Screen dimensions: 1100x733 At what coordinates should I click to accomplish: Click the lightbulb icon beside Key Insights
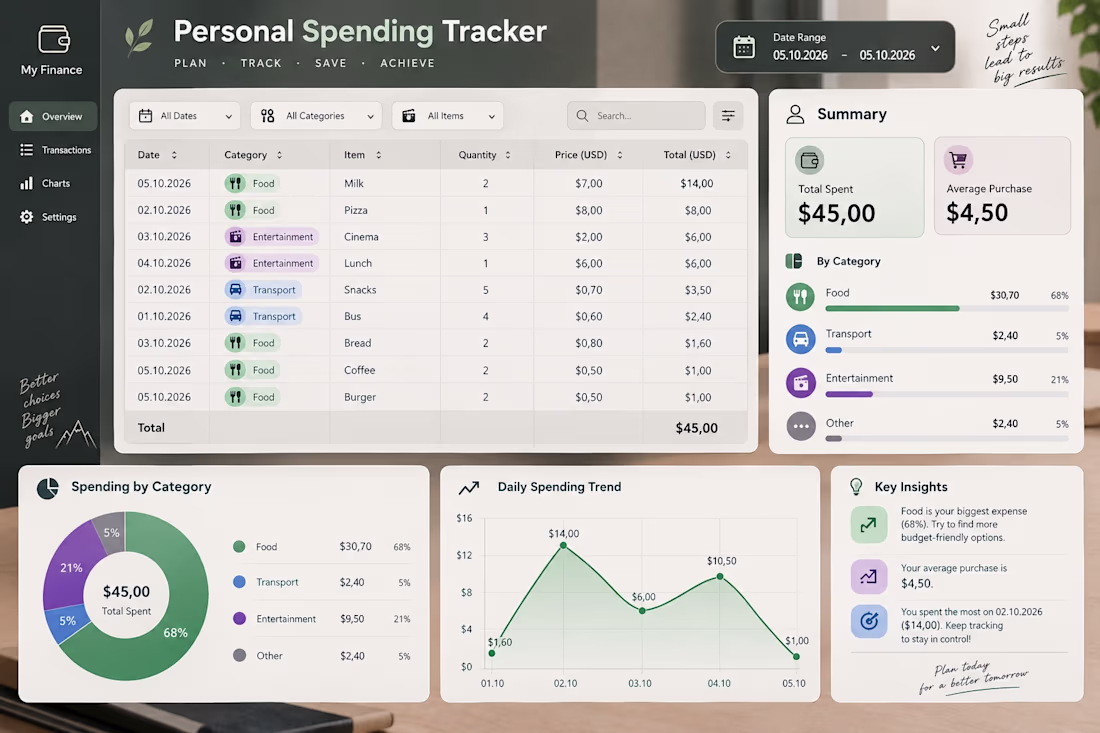click(x=856, y=486)
